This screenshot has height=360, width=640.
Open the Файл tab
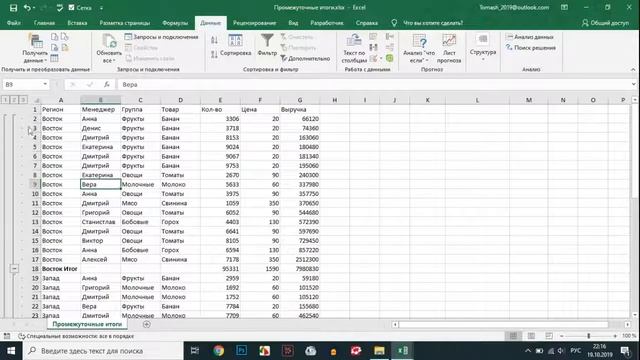coord(13,23)
